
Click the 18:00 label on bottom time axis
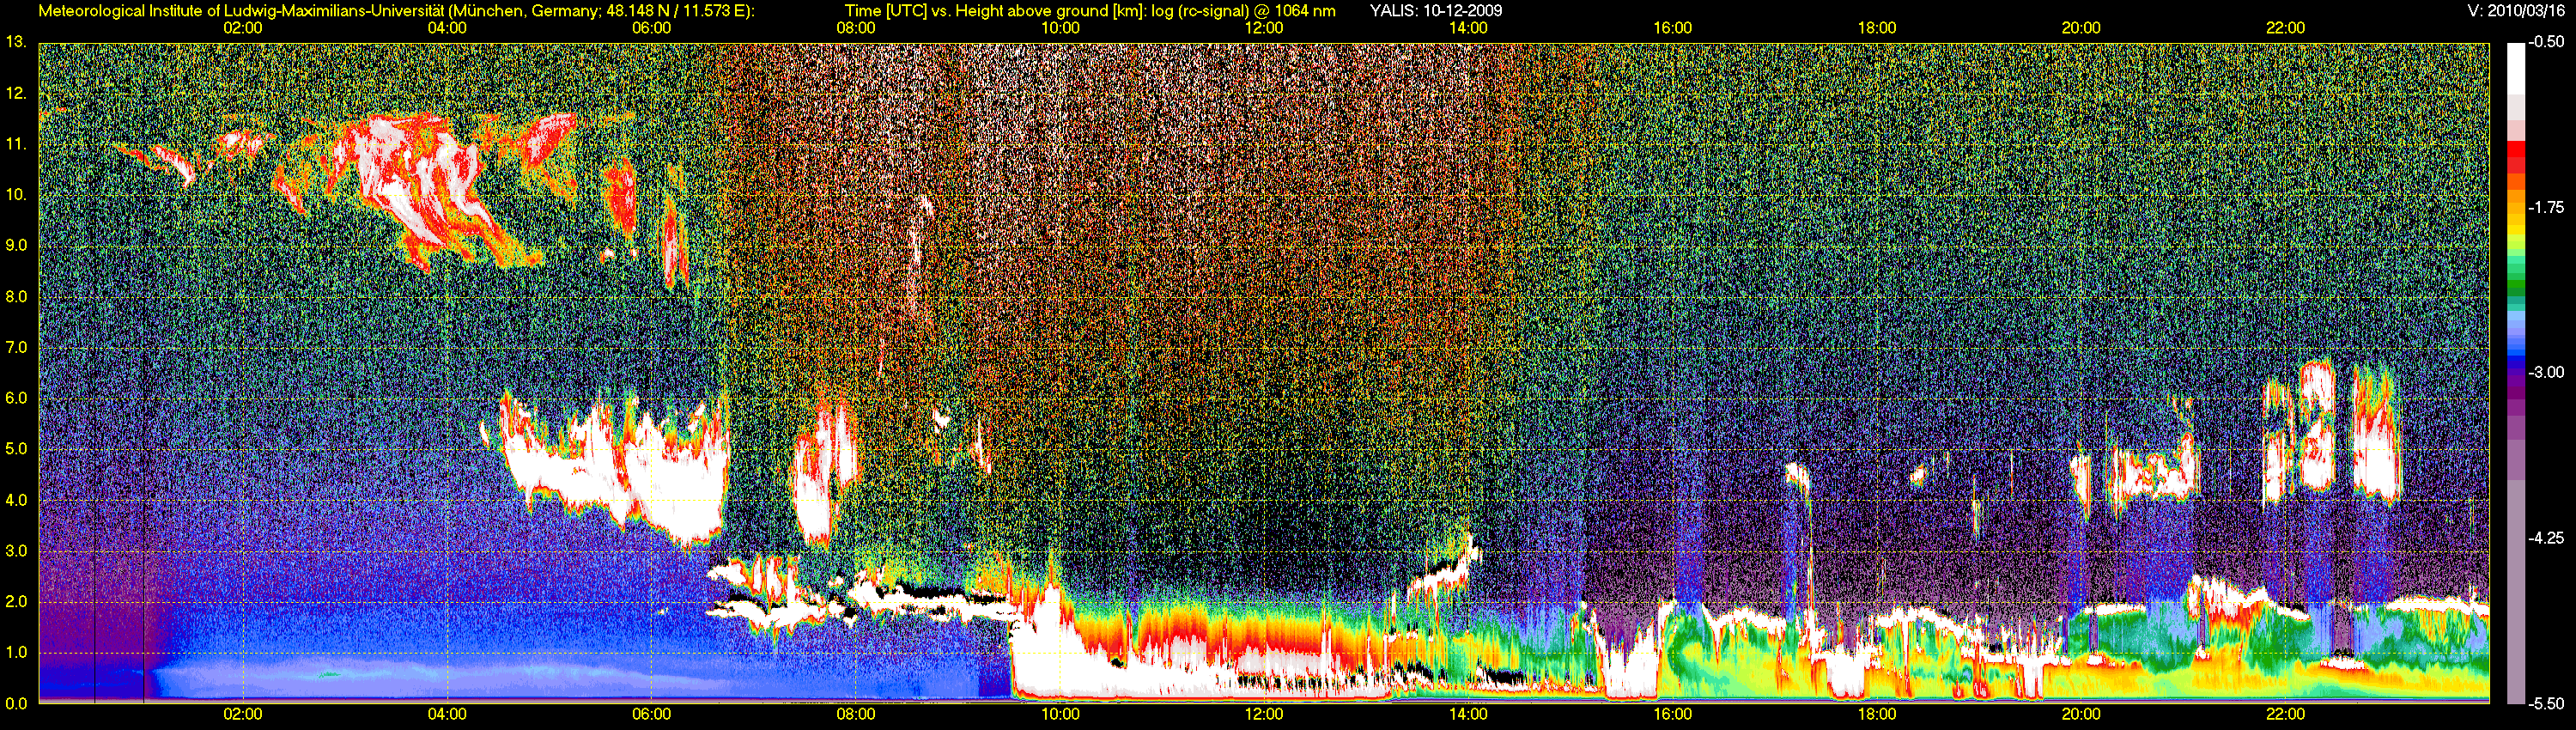1877,714
